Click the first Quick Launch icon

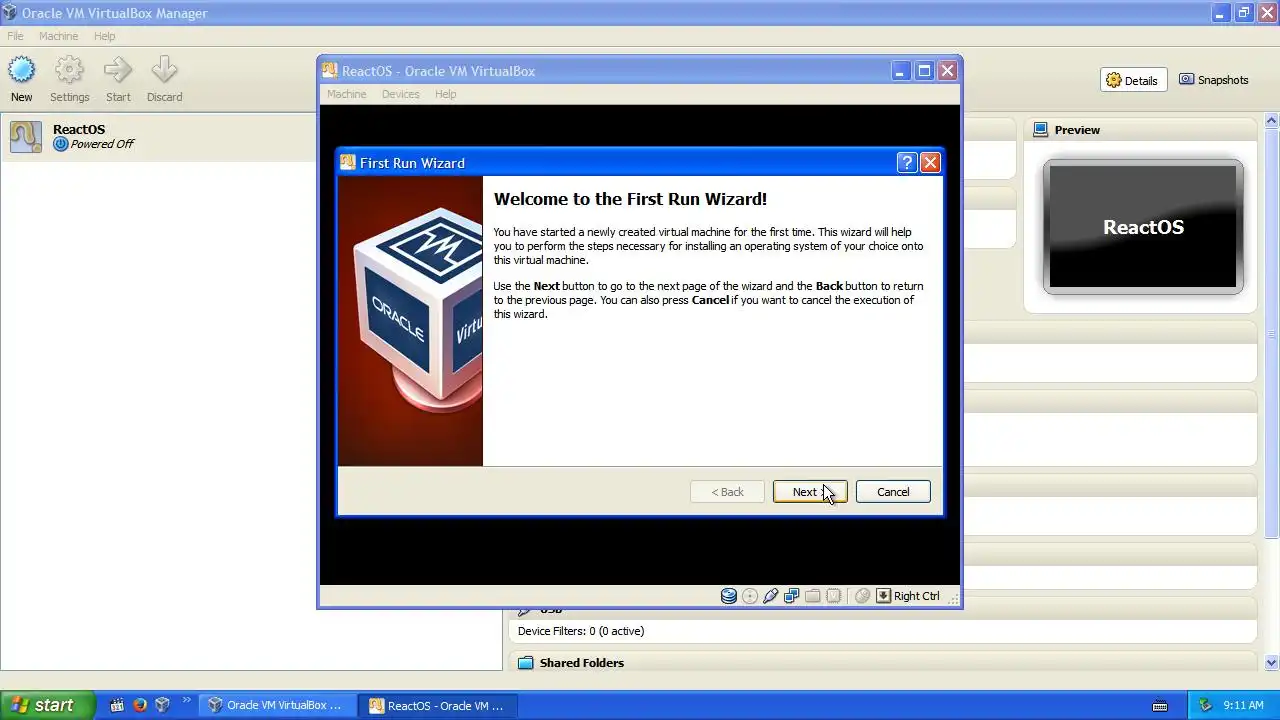tap(117, 705)
